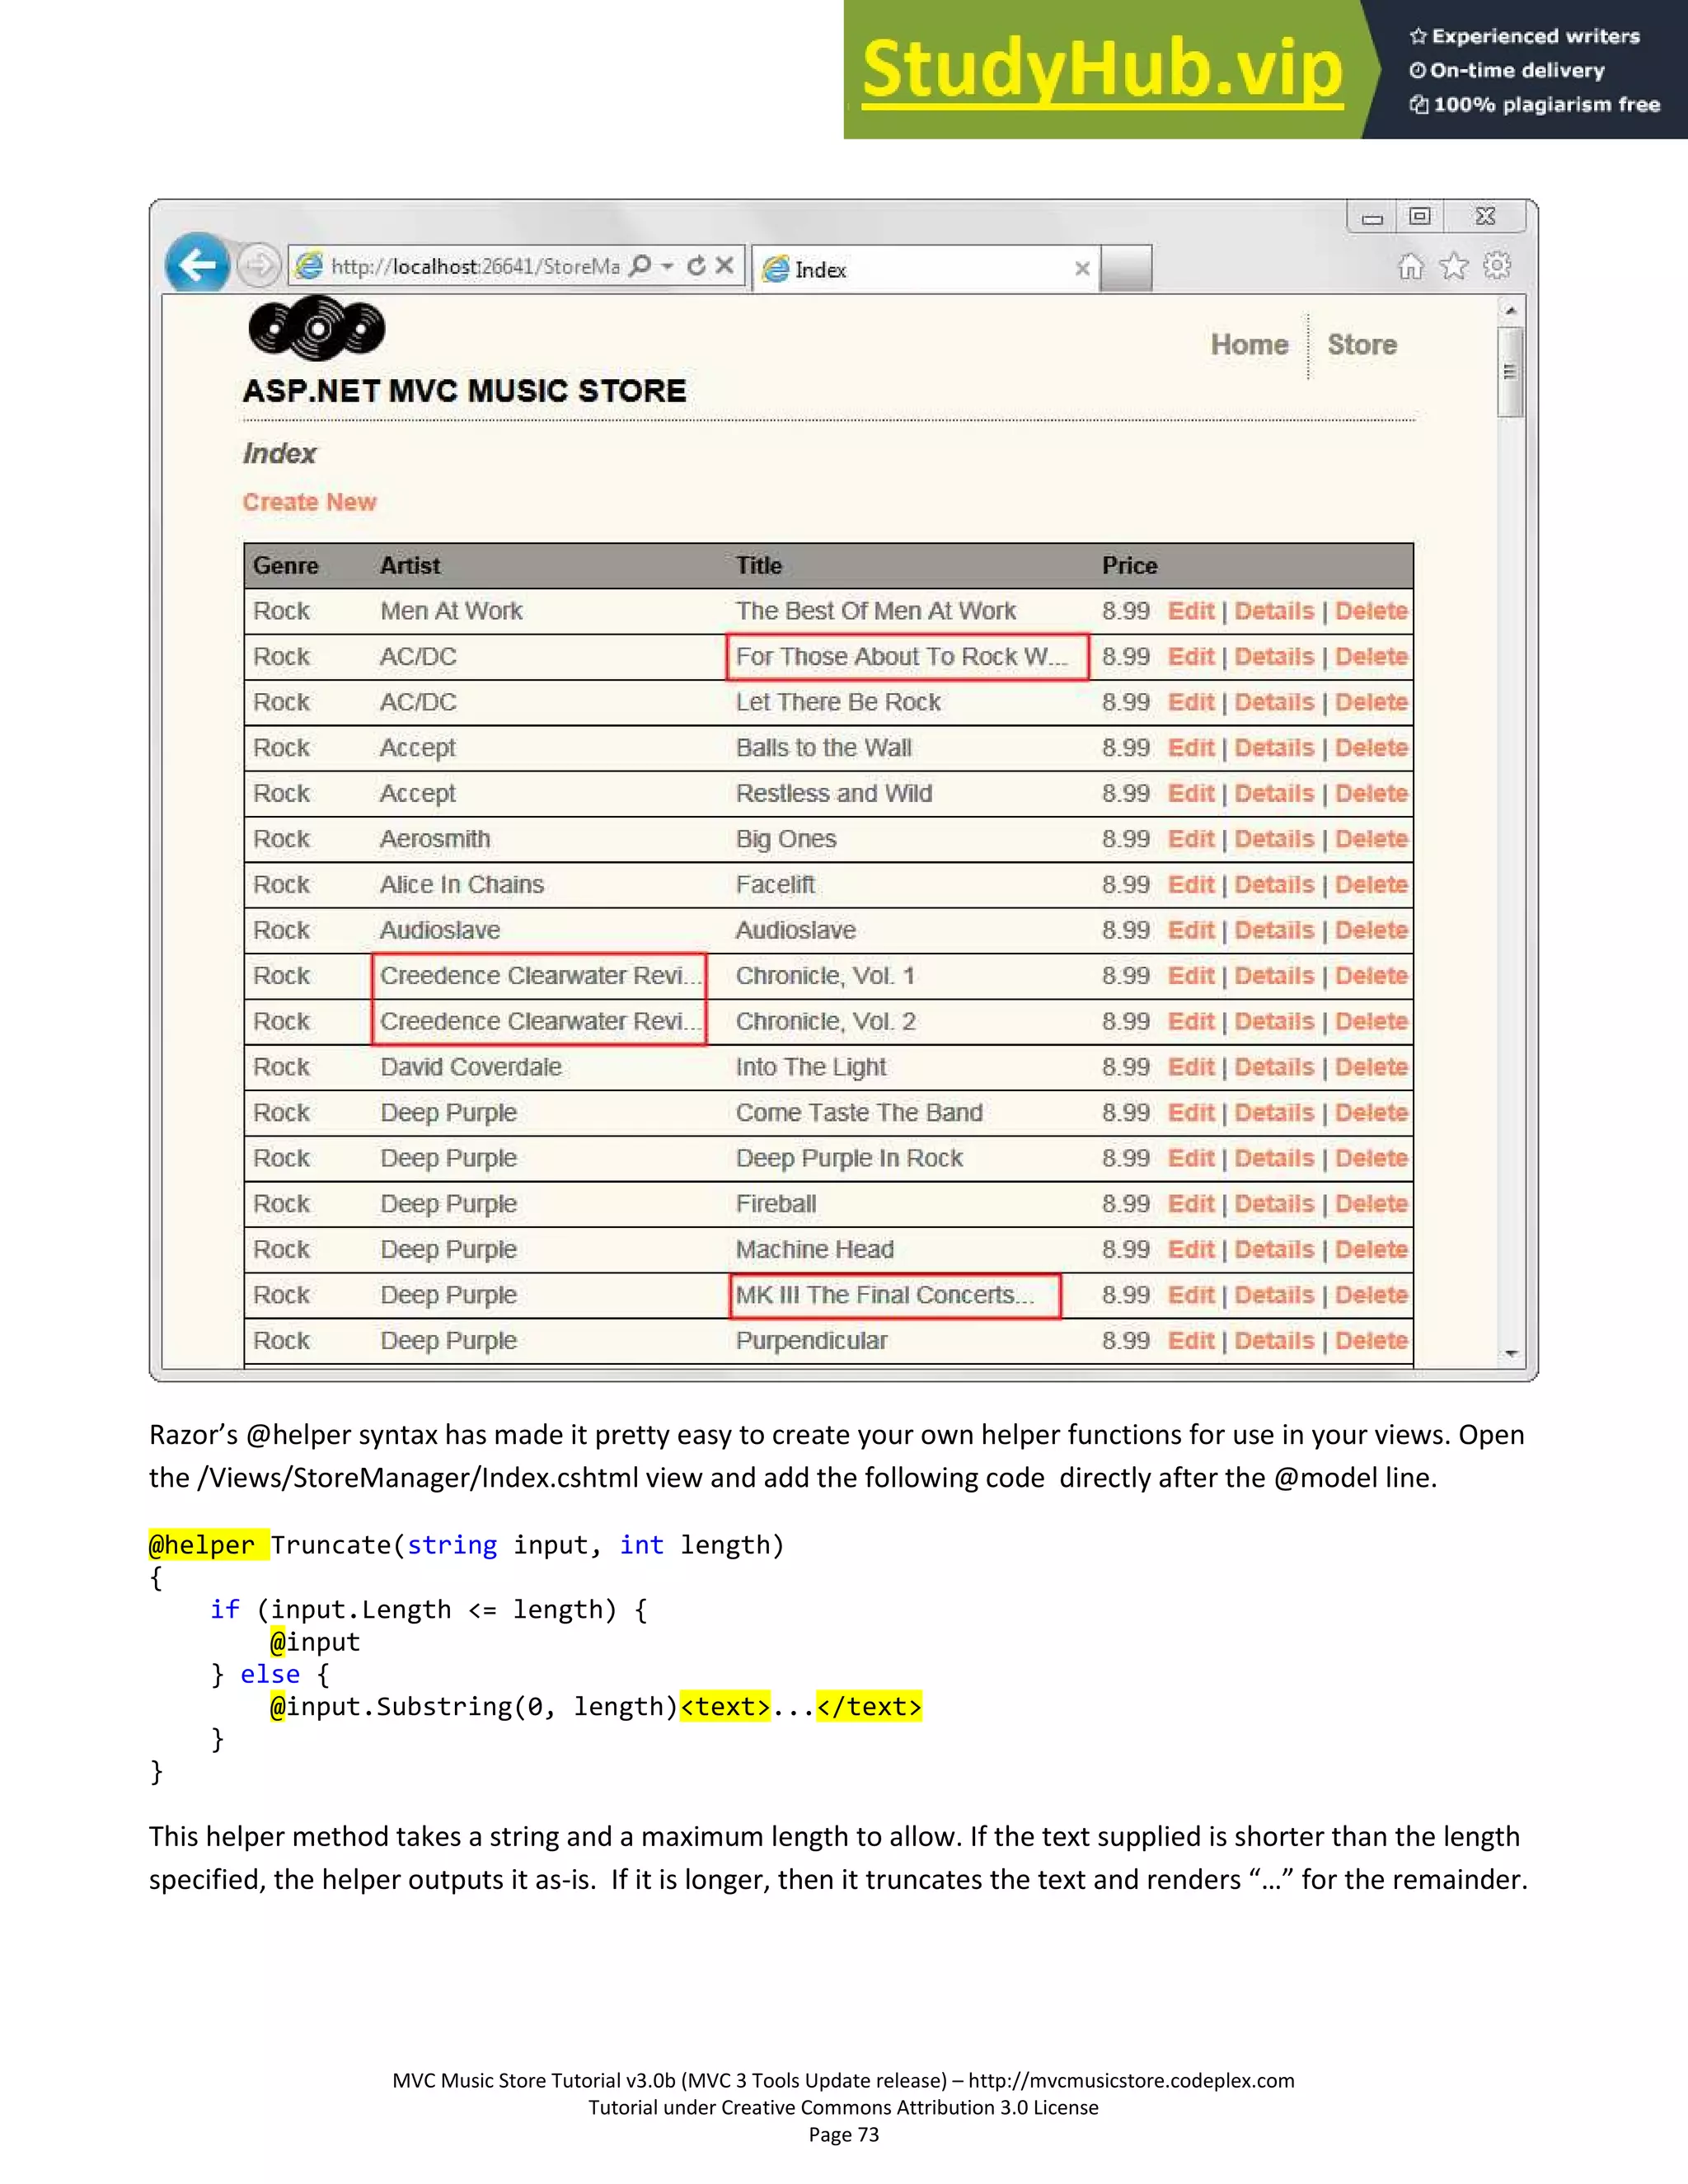Open the Home navigation link

pos(1249,344)
